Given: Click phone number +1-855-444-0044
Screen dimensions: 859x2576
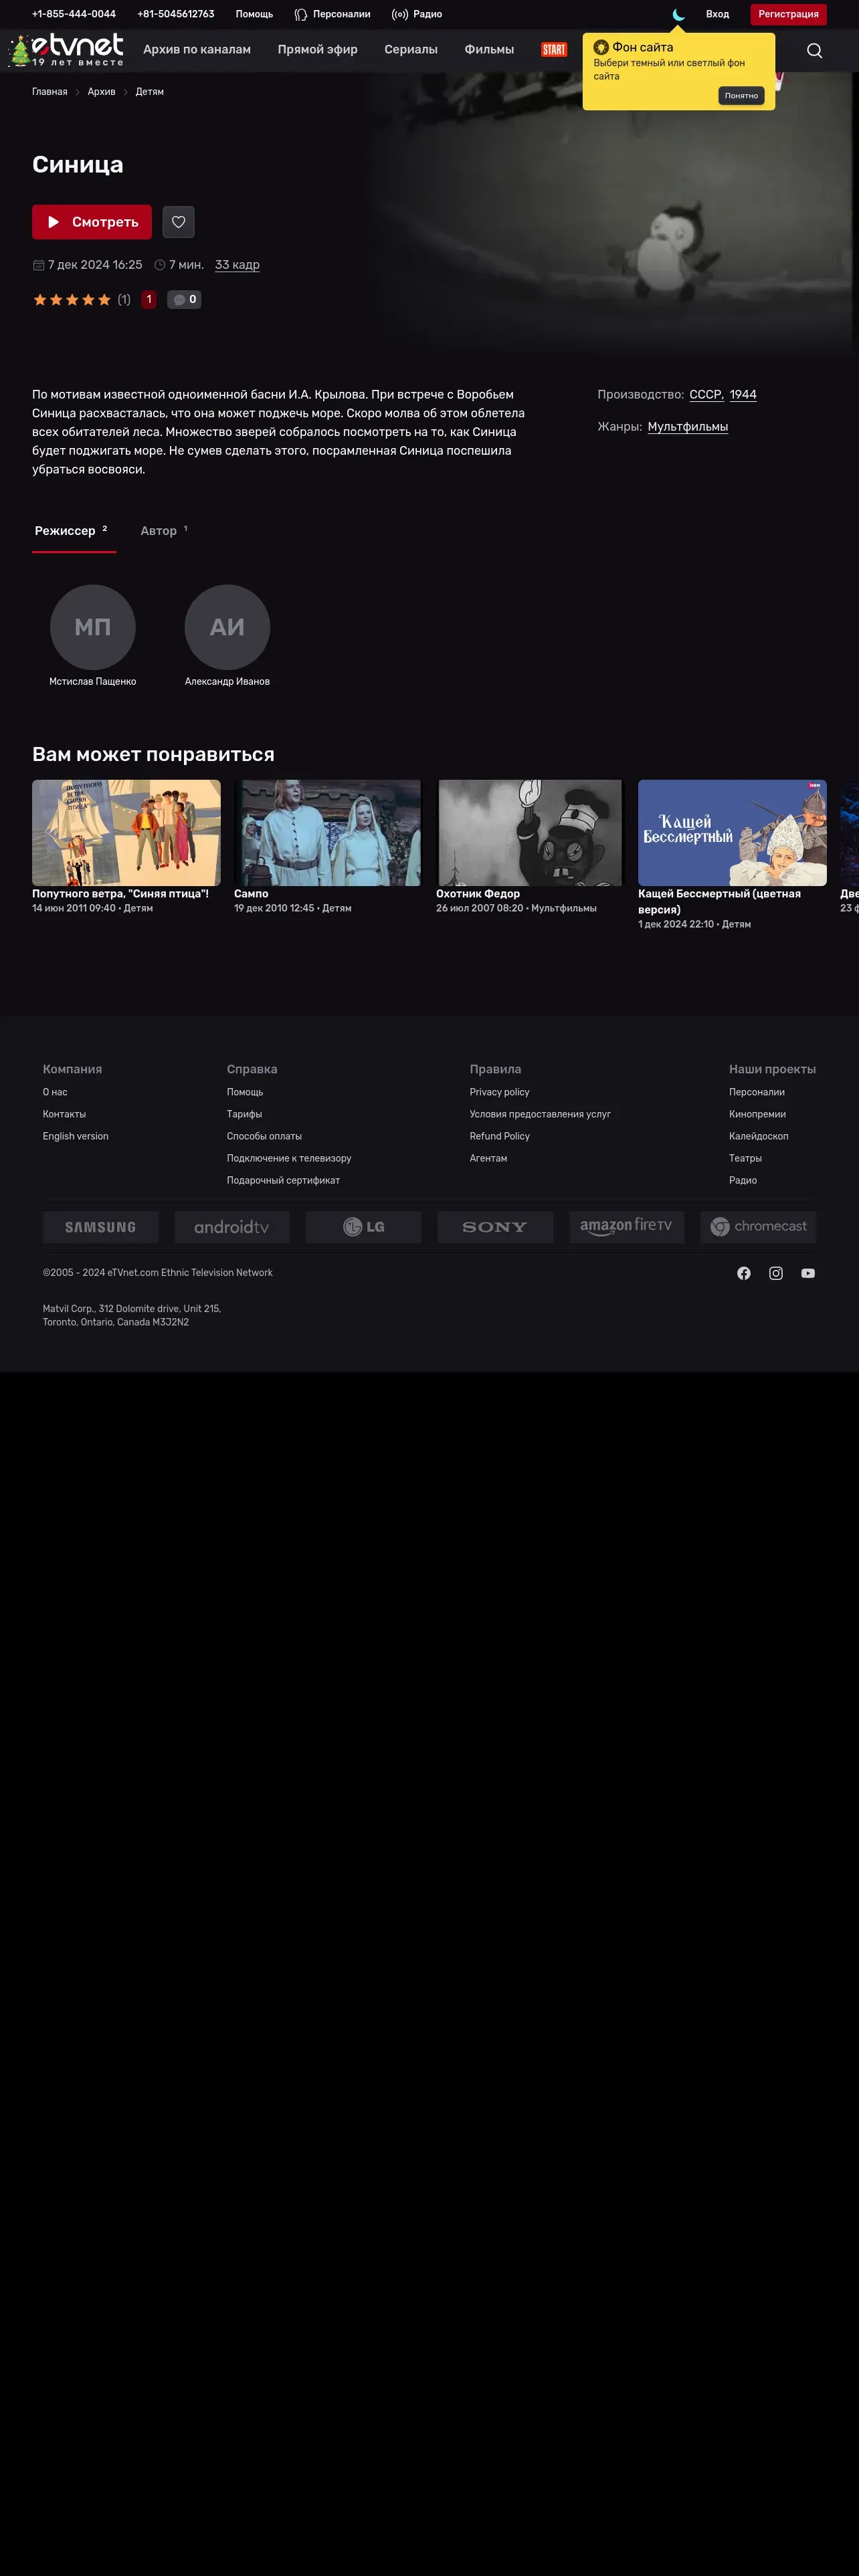Looking at the screenshot, I should pos(74,14).
